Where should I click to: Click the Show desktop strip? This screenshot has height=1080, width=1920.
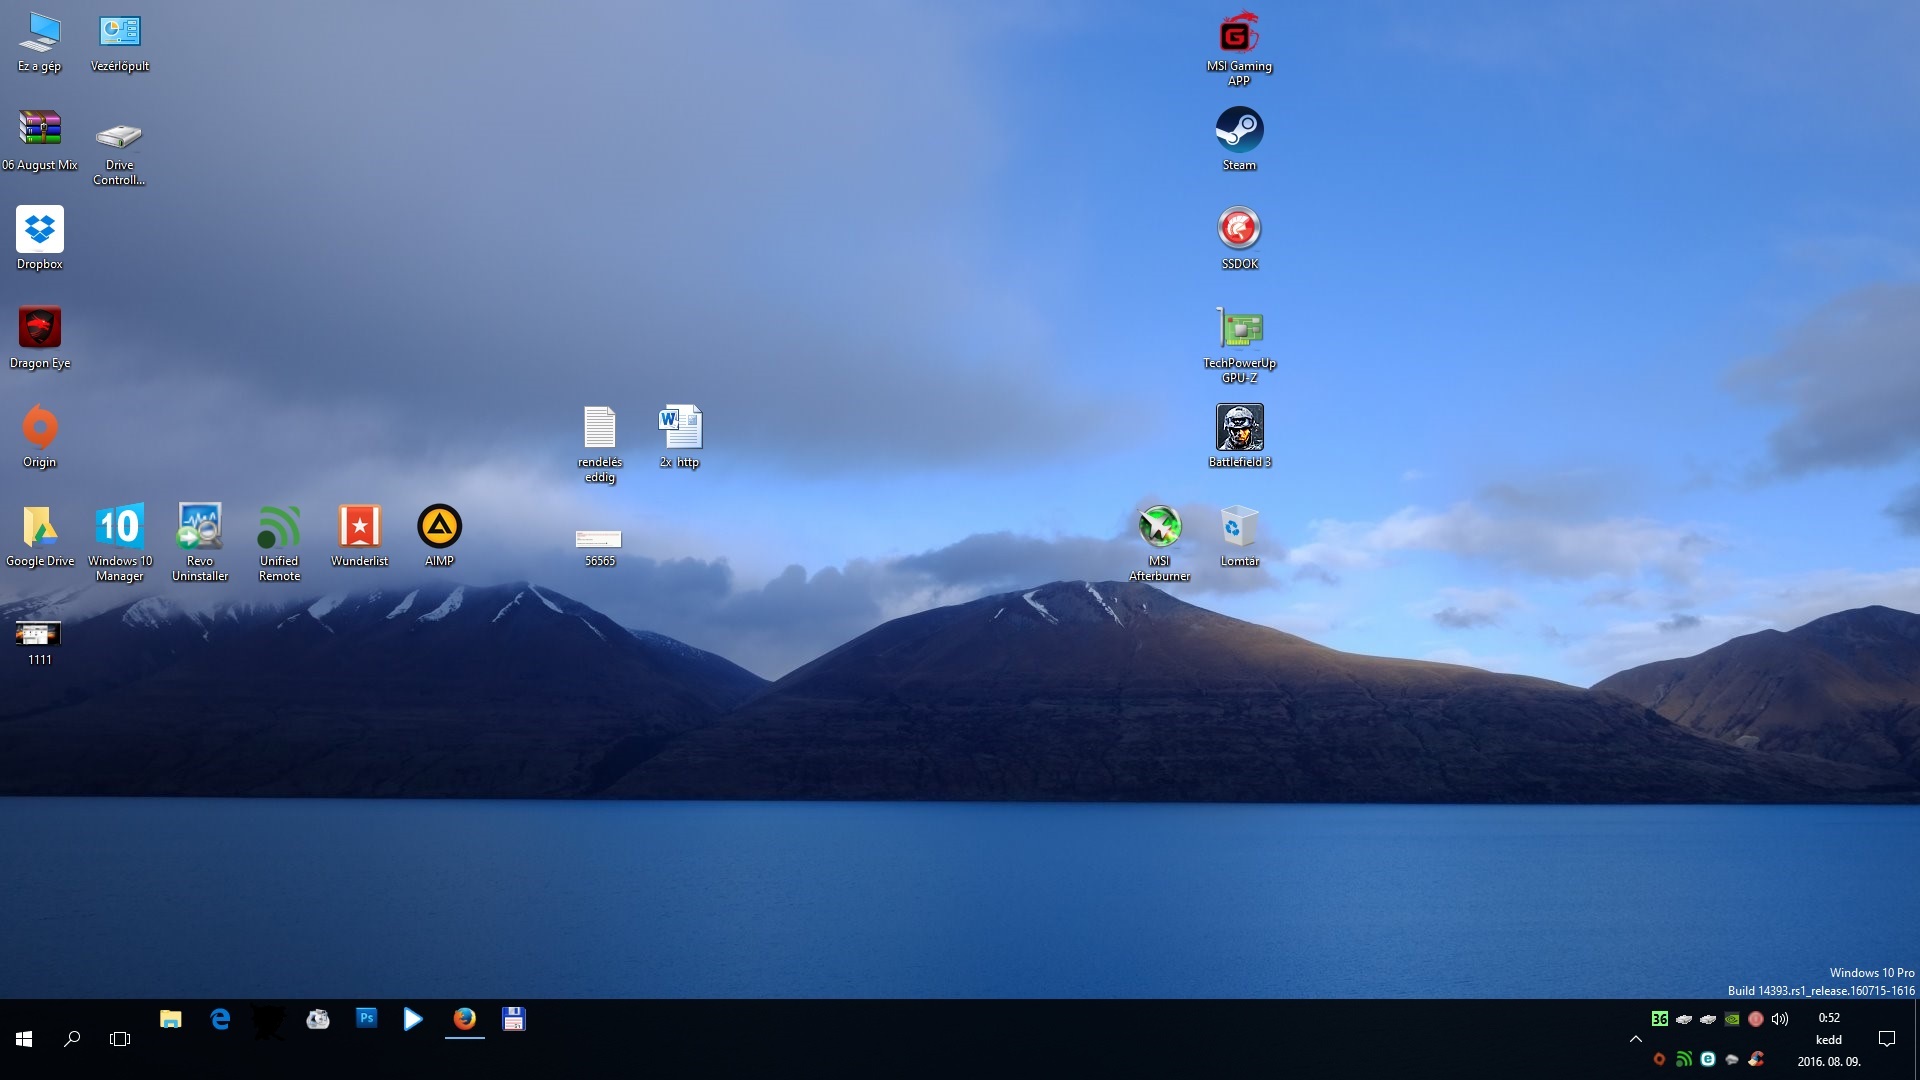[x=1916, y=1039]
